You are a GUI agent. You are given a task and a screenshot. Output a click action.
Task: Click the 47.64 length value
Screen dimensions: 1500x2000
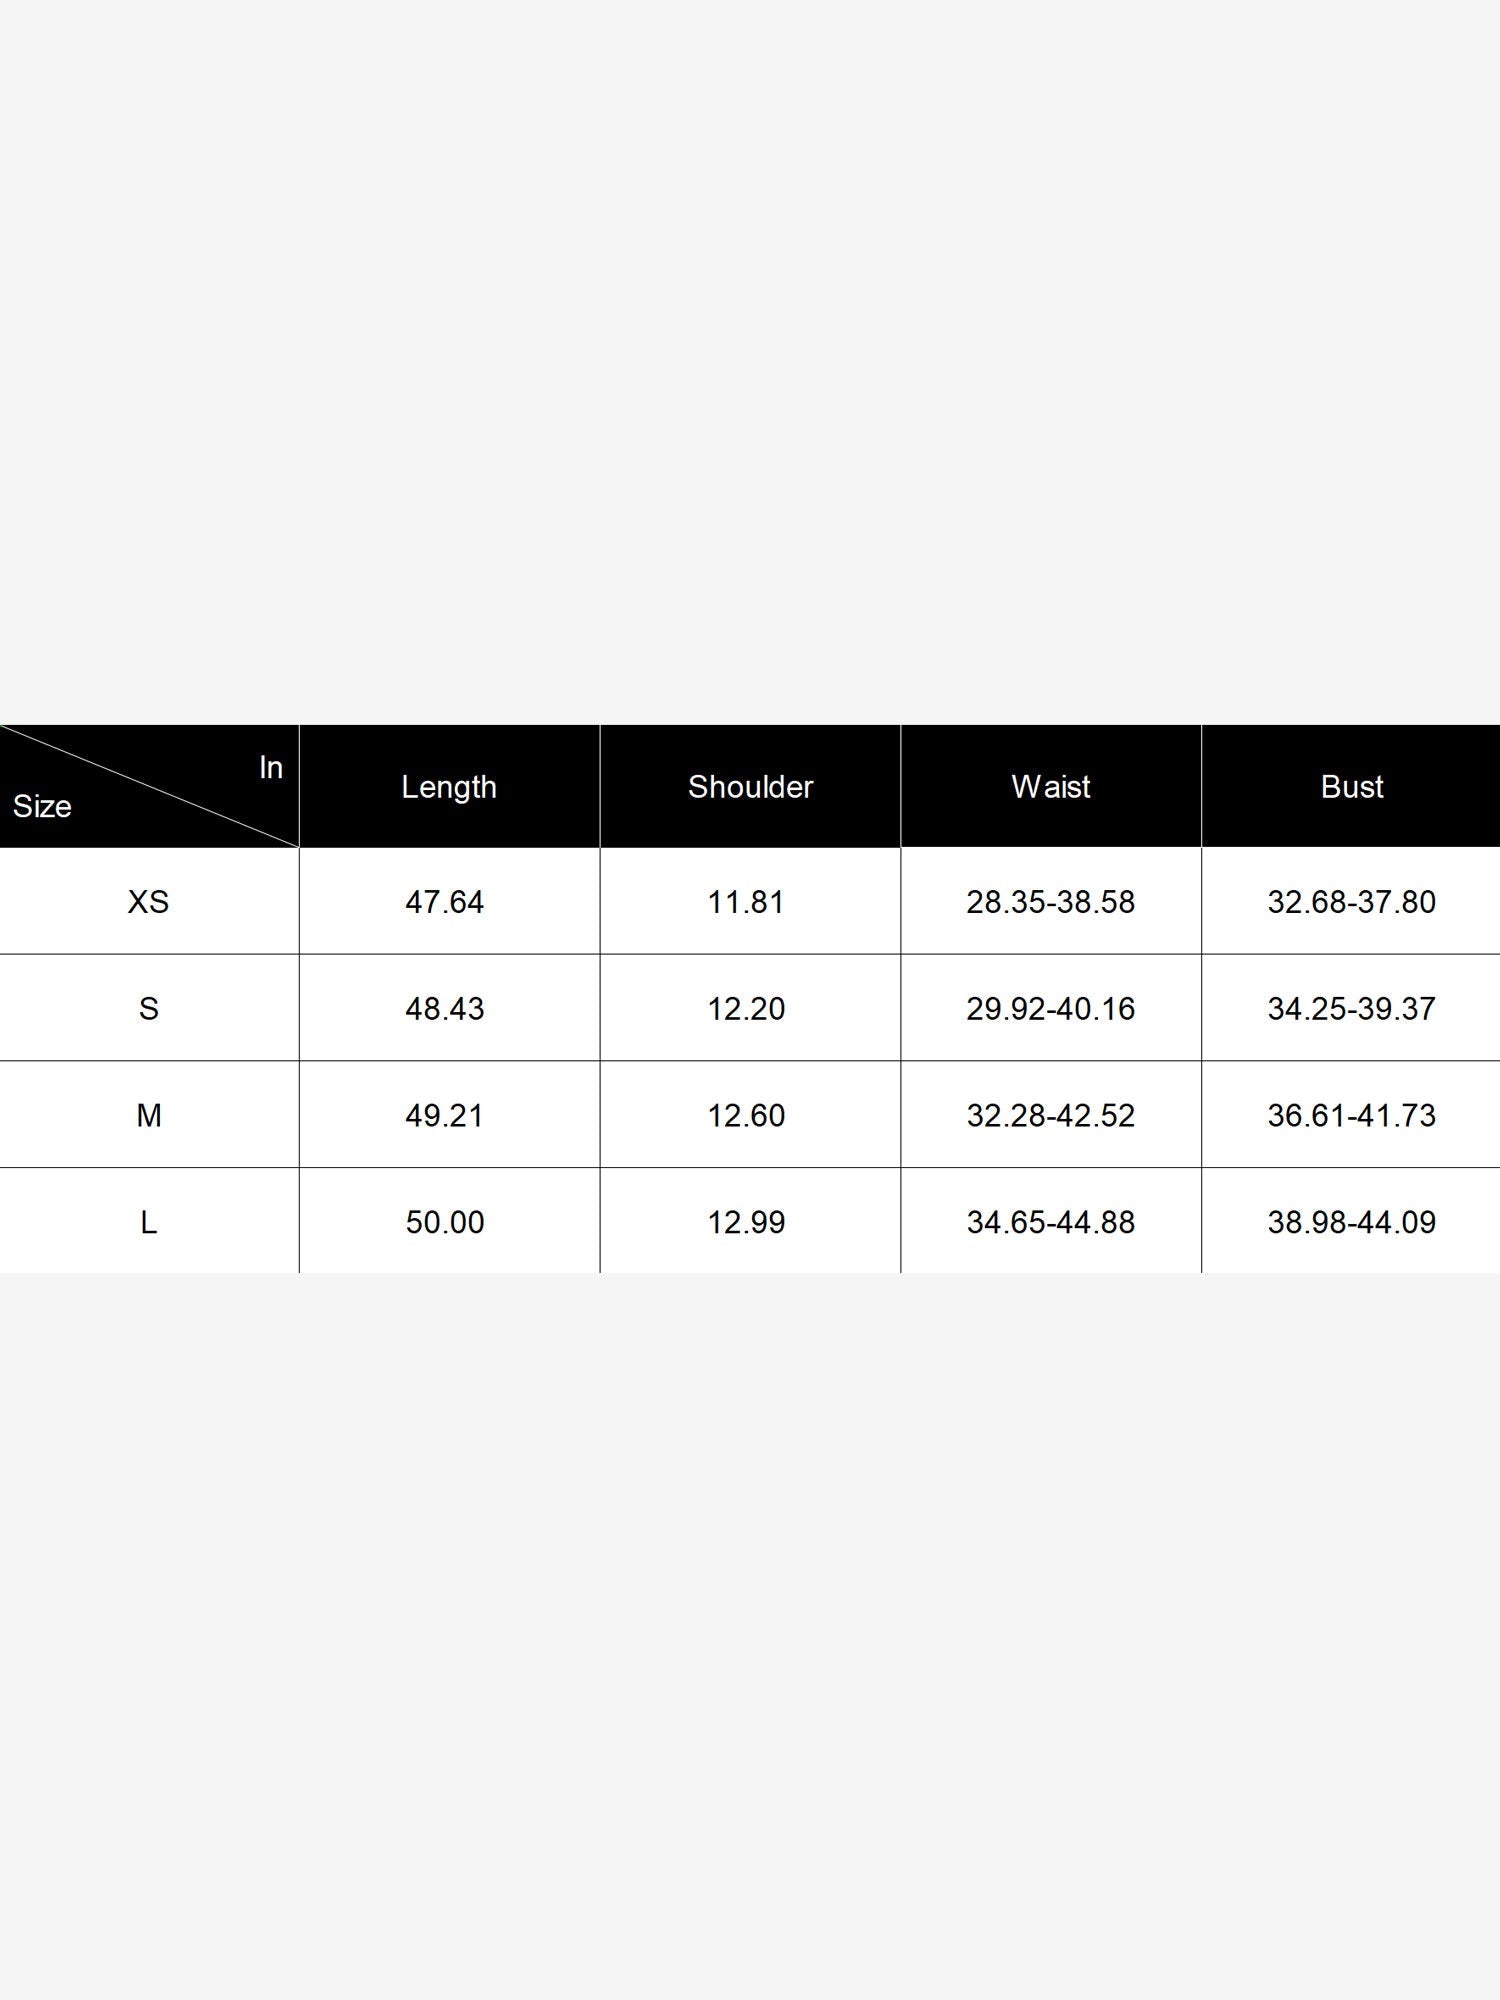pyautogui.click(x=445, y=902)
